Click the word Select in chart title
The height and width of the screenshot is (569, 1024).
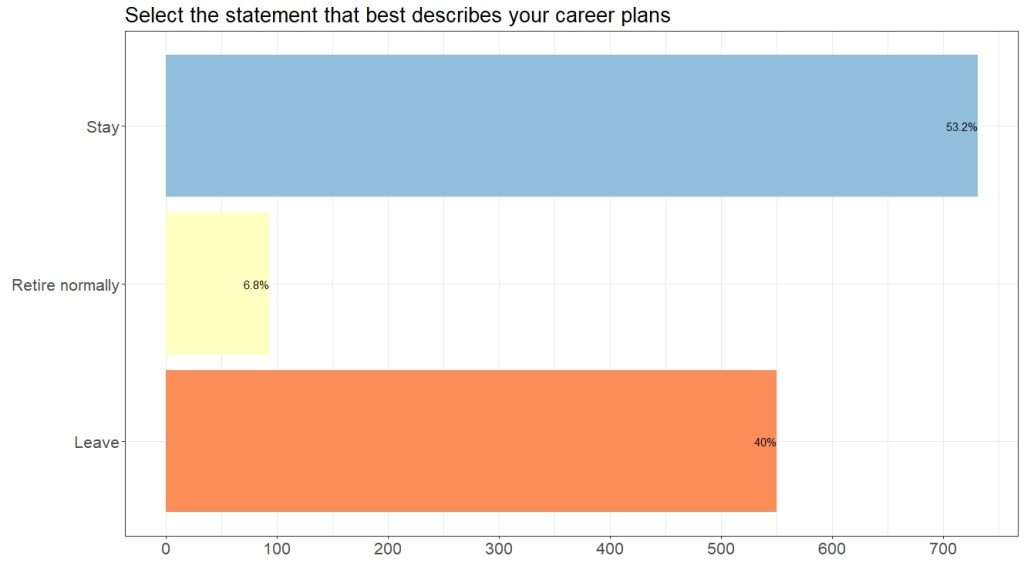152,16
